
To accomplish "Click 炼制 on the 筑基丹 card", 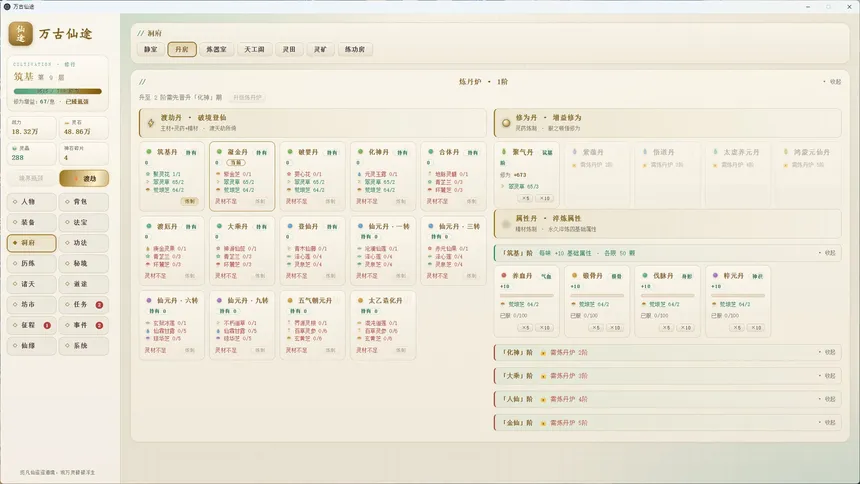I will pyautogui.click(x=190, y=201).
